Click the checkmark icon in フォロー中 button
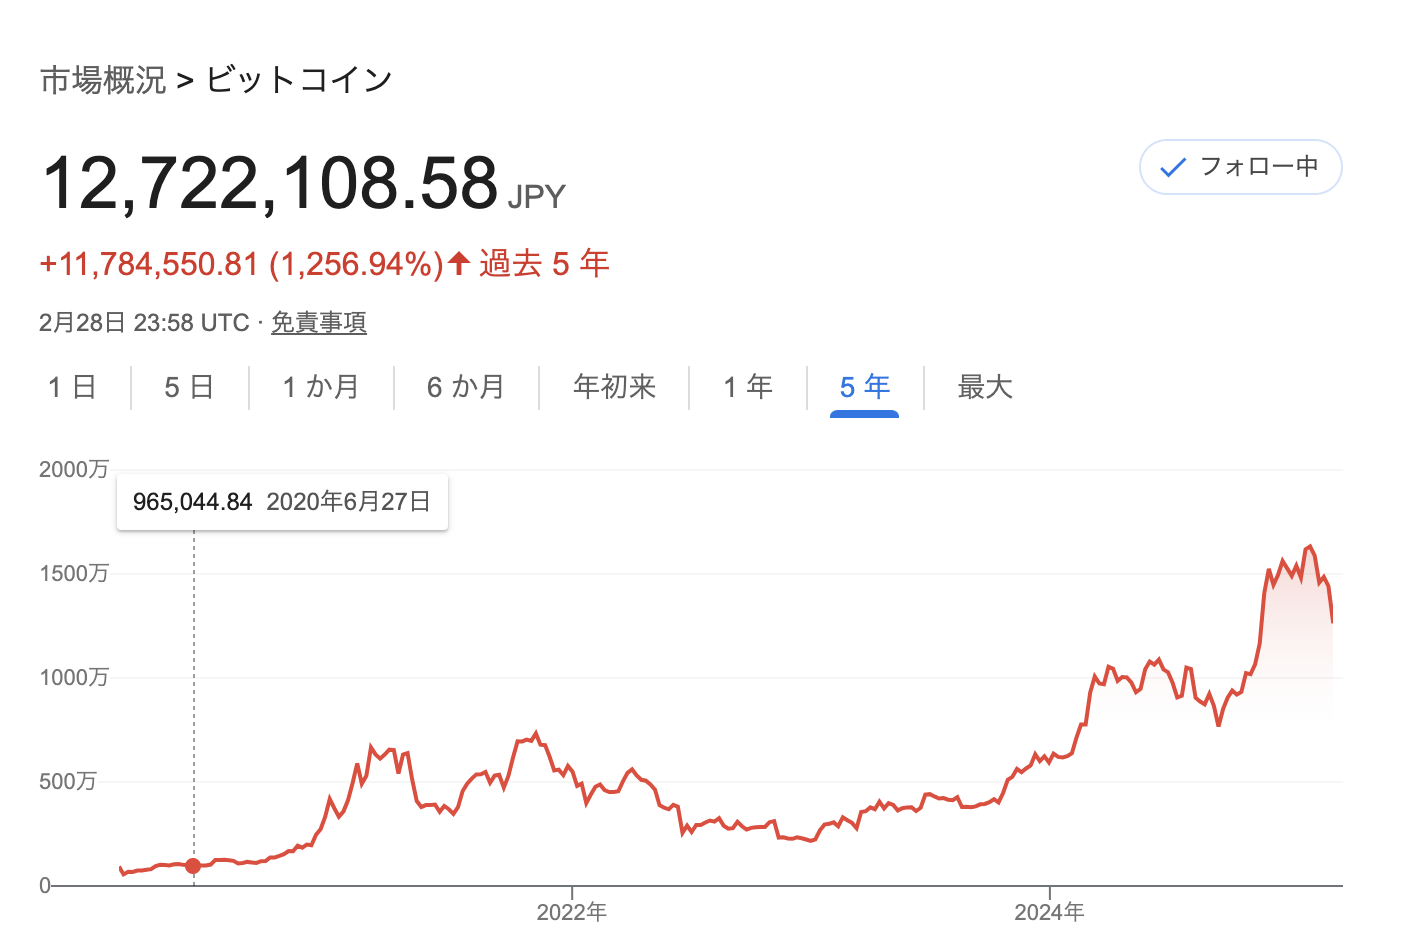1412x945 pixels. 1172,167
